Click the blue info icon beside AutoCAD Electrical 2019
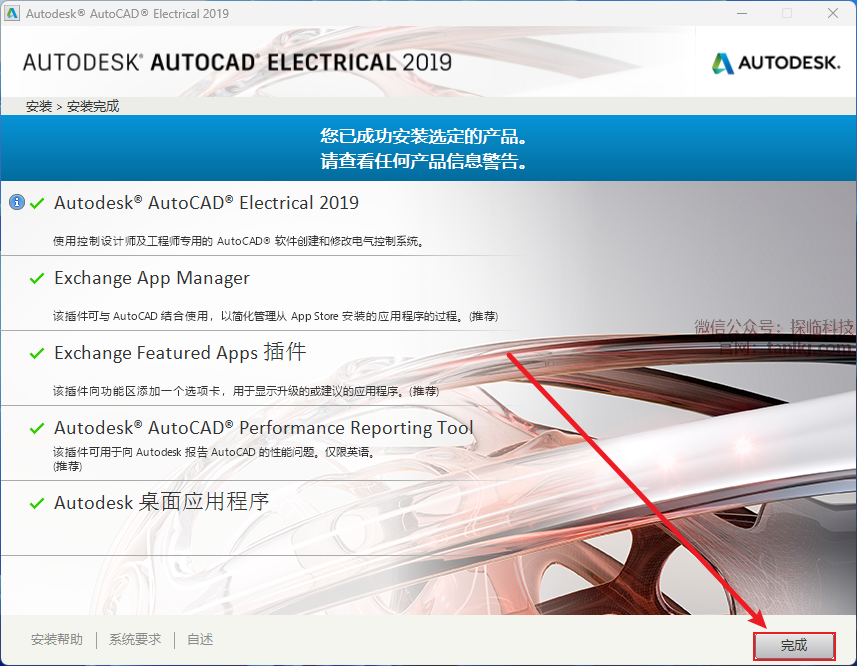Viewport: 857px width, 666px height. (x=17, y=202)
